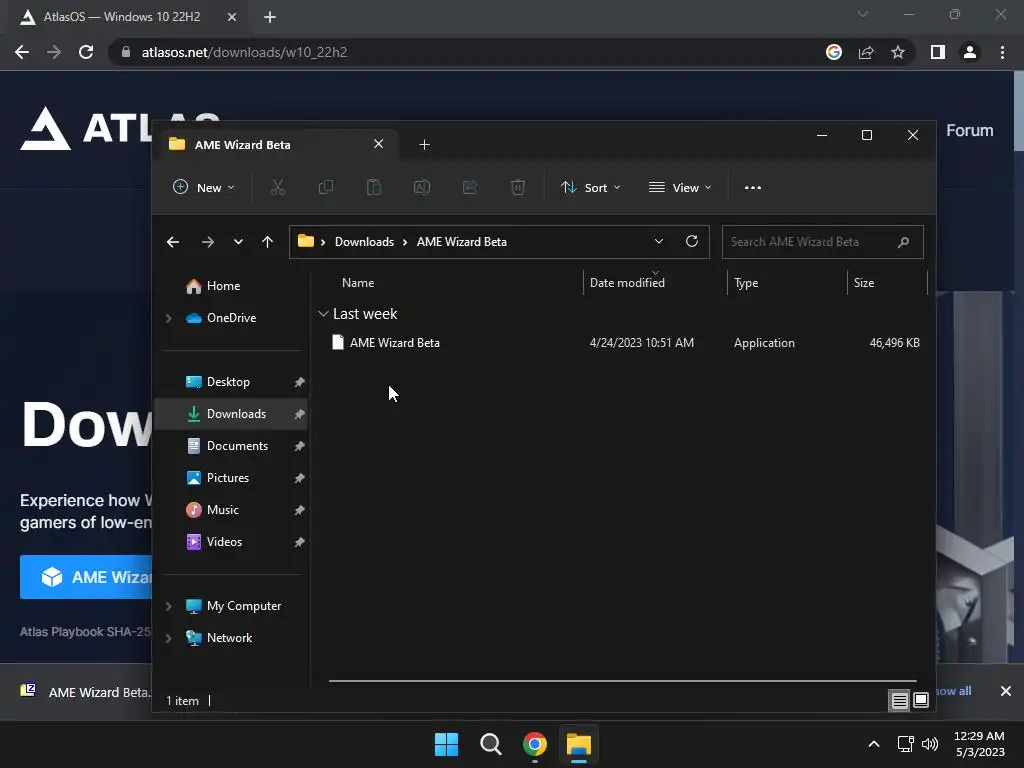Close the AME Wizard Beta Explorer tab
1024x768 pixels.
point(378,144)
